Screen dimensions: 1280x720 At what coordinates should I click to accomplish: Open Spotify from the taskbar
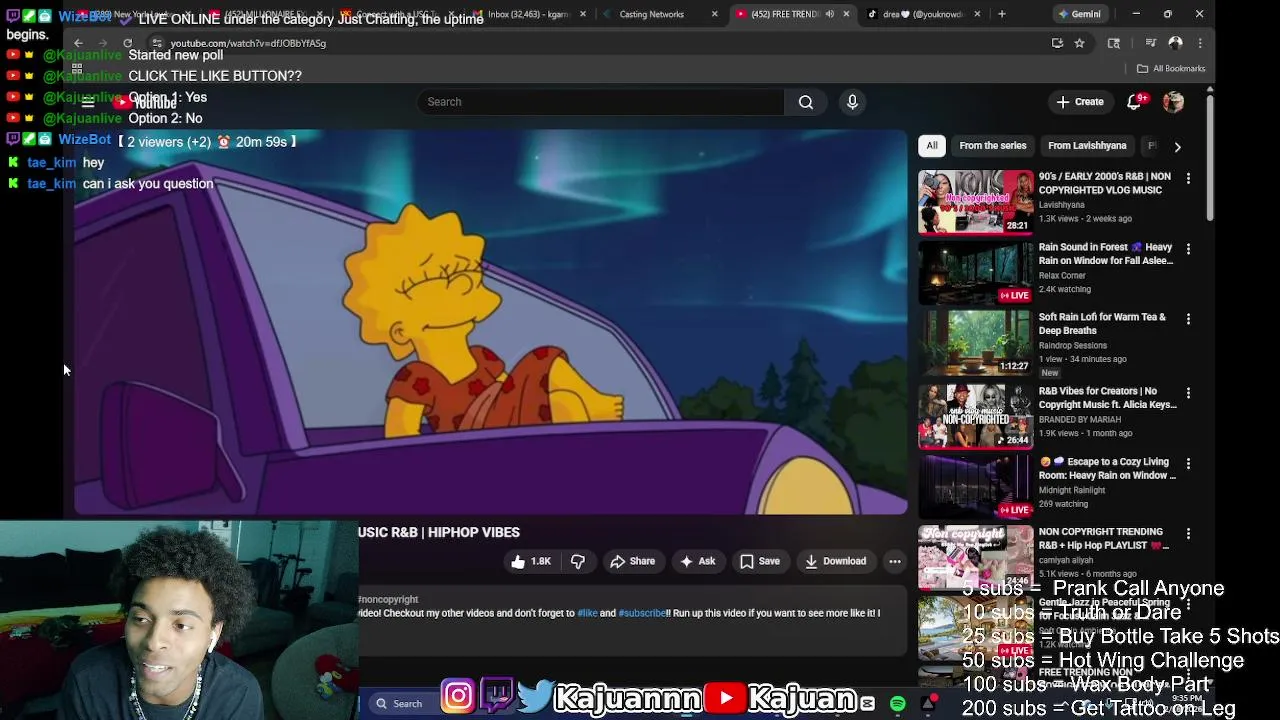[x=897, y=704]
